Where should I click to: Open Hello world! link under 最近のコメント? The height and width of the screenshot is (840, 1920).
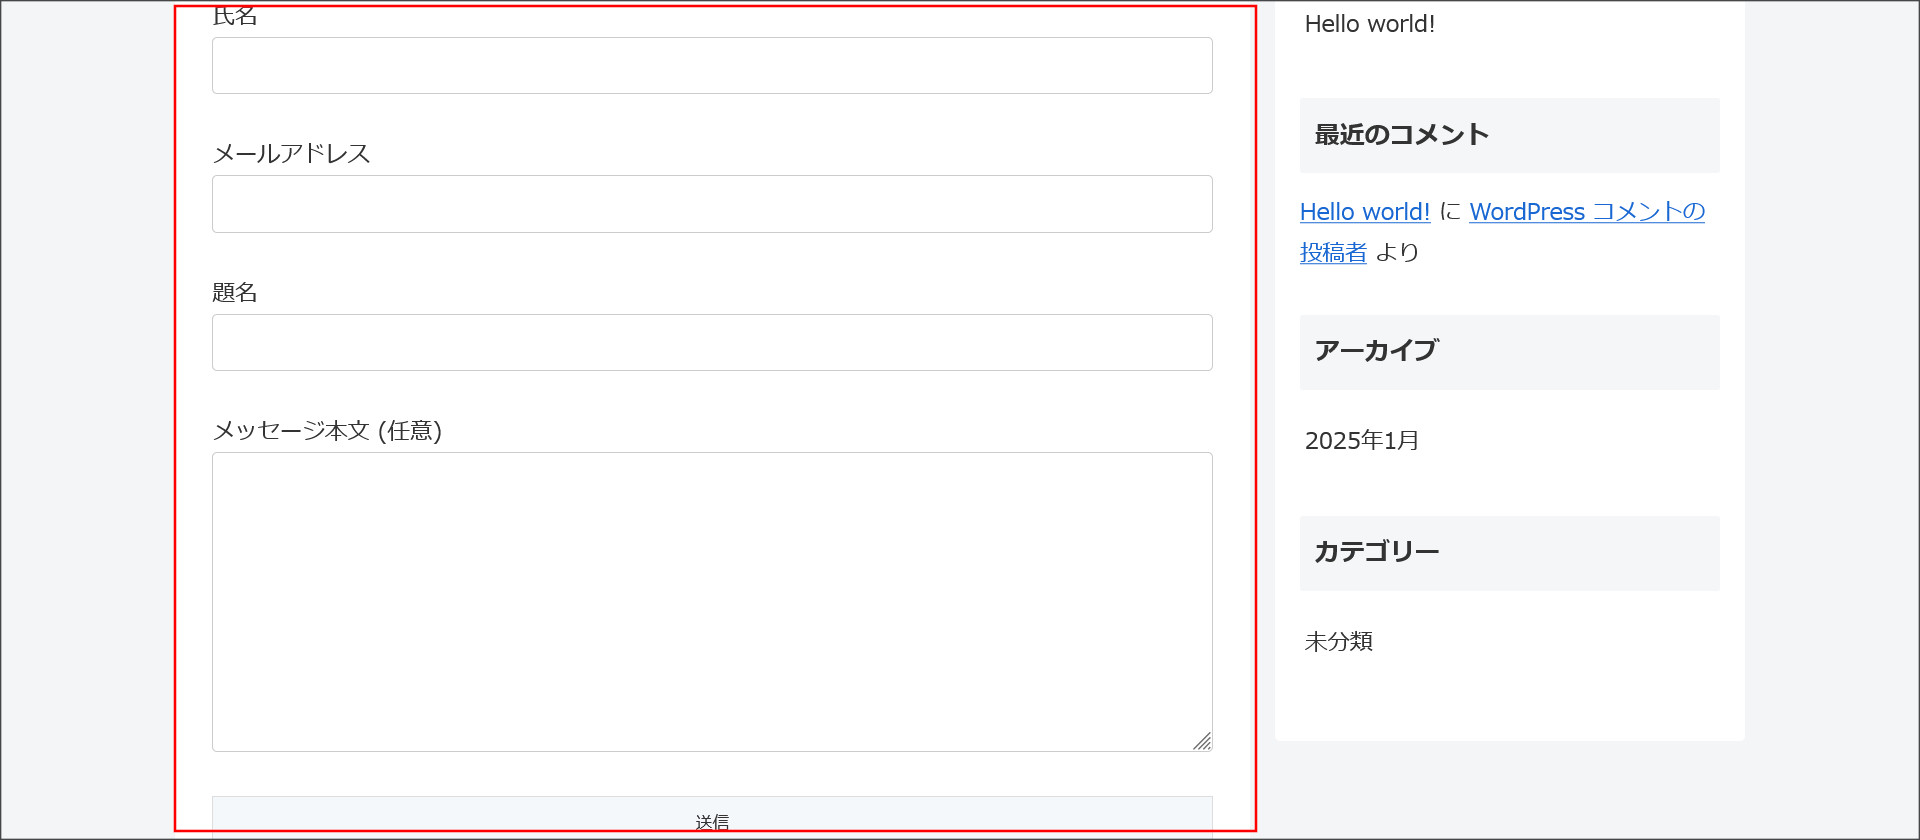(x=1364, y=212)
